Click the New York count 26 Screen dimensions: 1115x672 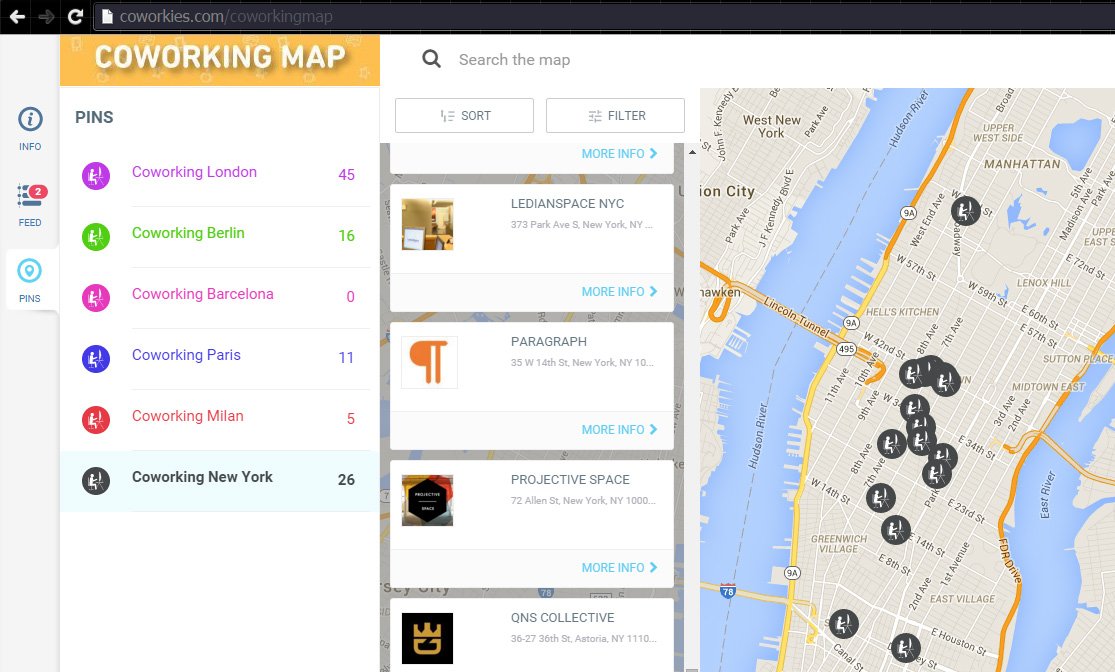coord(346,480)
